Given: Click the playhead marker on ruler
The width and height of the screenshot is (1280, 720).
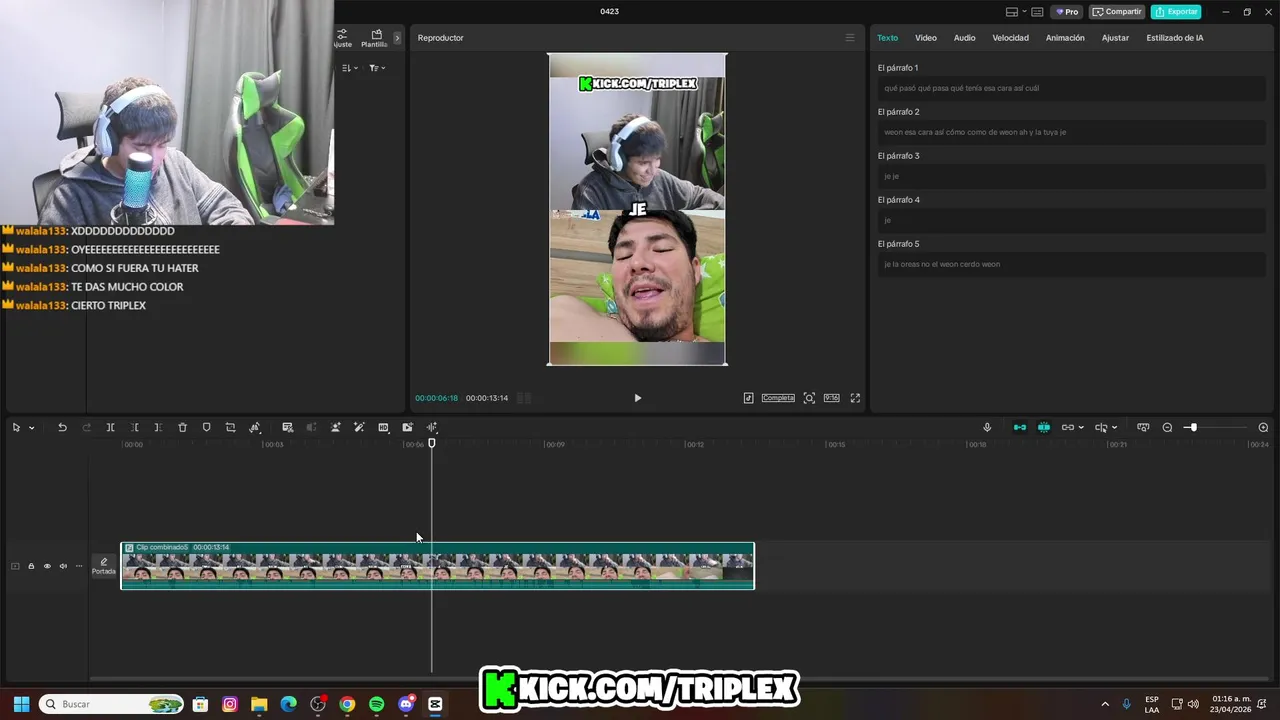Looking at the screenshot, I should [x=432, y=443].
